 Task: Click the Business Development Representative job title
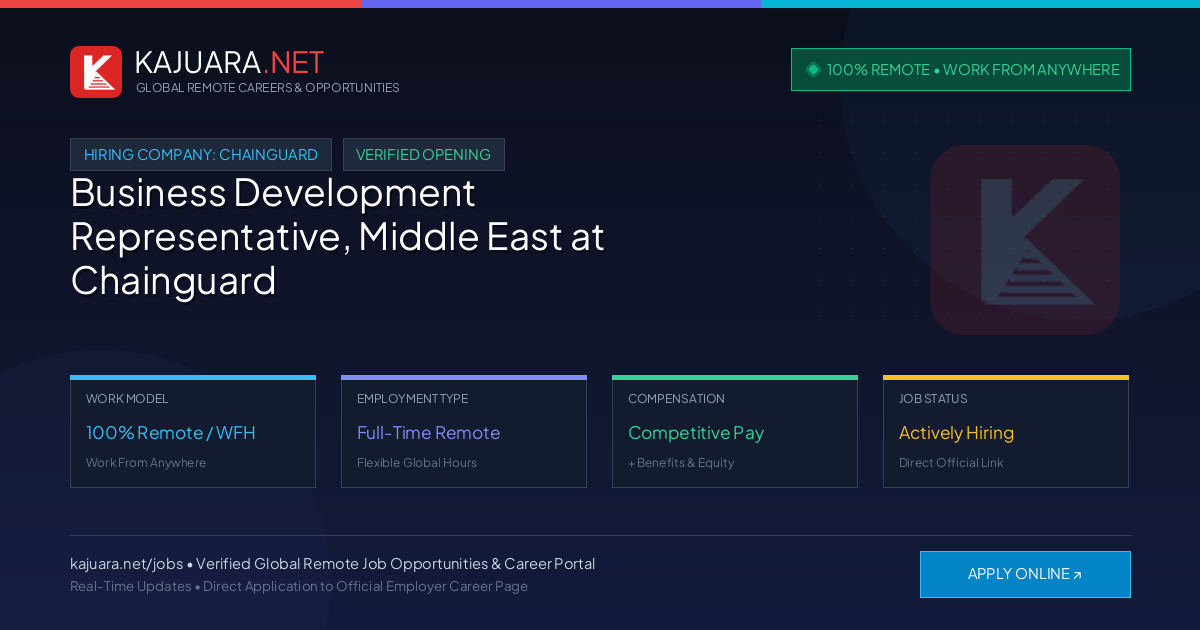338,236
